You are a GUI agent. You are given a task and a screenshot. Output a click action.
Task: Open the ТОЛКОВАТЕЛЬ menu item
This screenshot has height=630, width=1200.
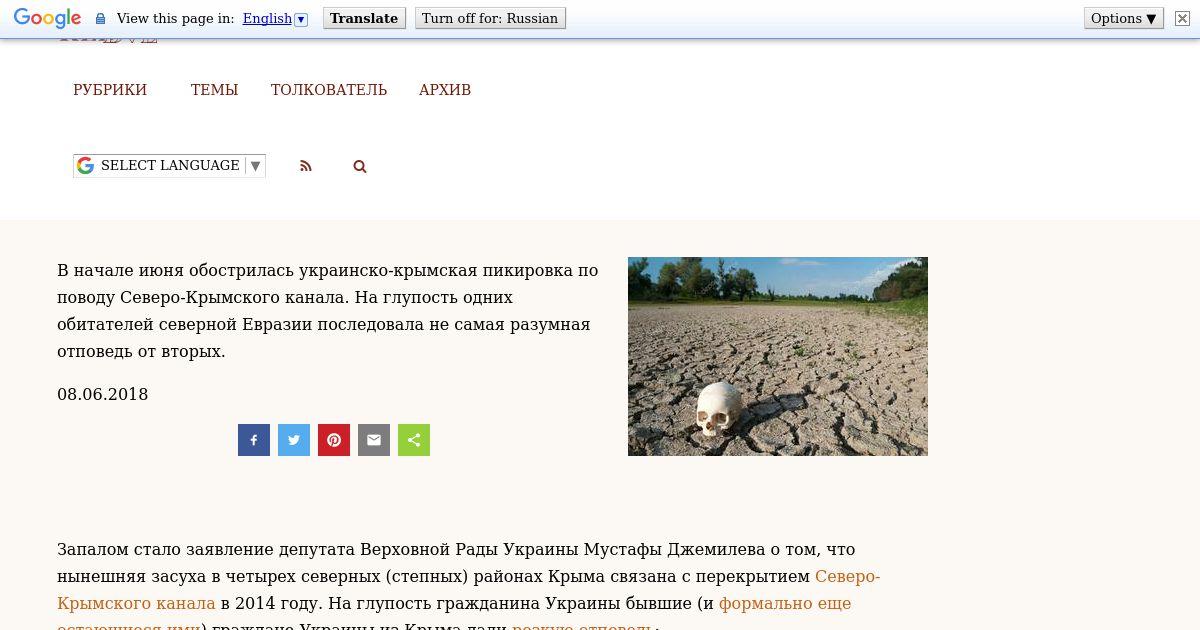[329, 90]
